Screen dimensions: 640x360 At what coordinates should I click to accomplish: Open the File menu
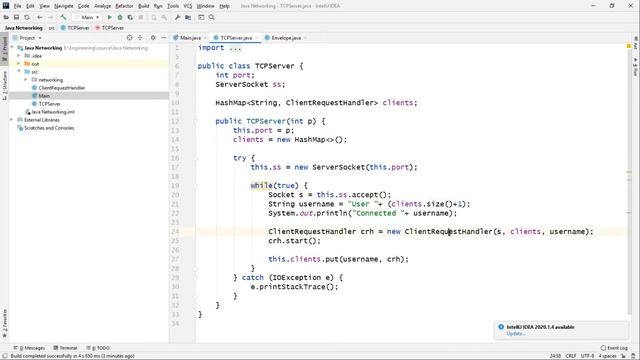(18, 6)
